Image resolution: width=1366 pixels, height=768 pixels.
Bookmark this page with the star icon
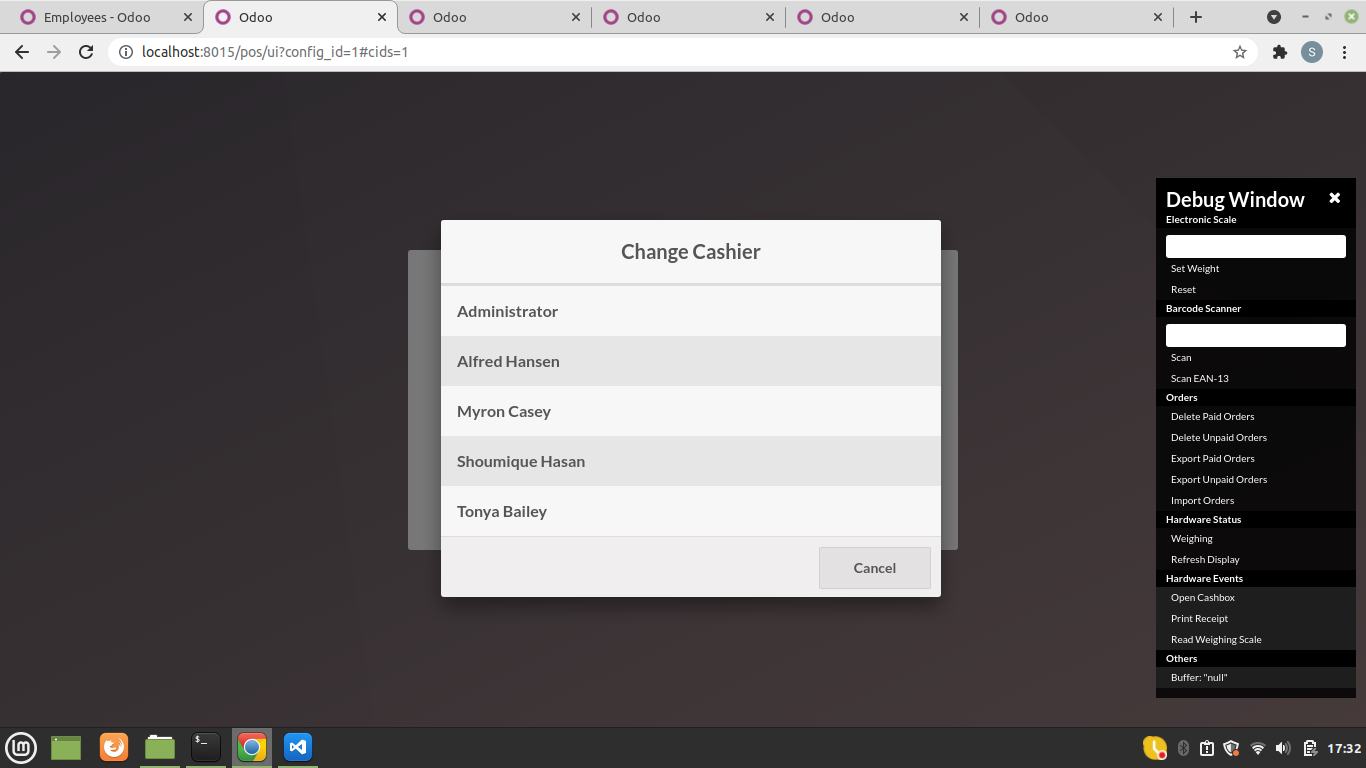click(x=1239, y=51)
